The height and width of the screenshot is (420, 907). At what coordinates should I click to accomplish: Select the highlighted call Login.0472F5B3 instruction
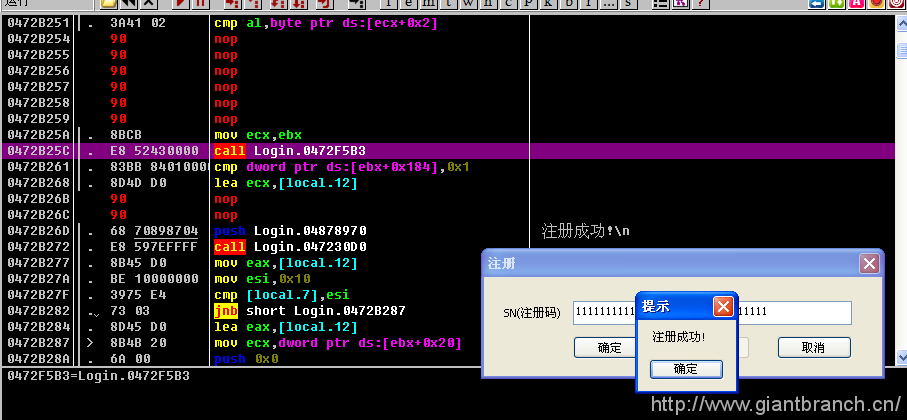290,151
